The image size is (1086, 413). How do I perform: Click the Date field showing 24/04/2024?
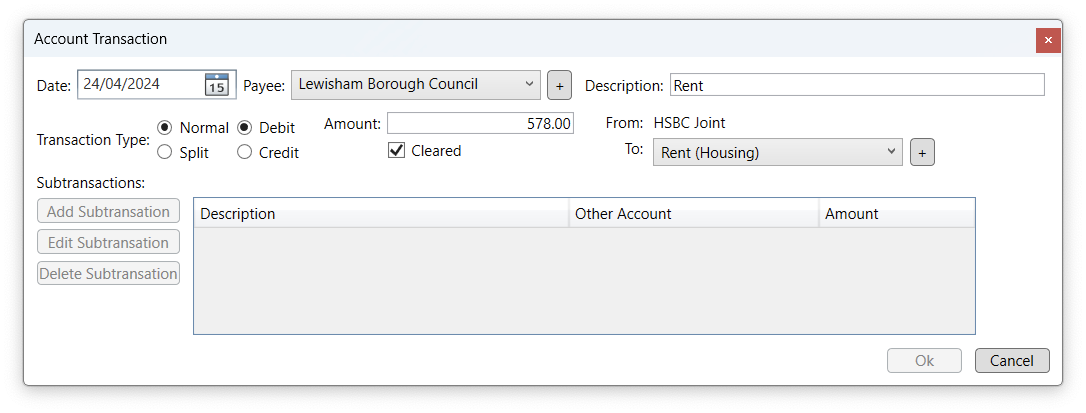(141, 85)
